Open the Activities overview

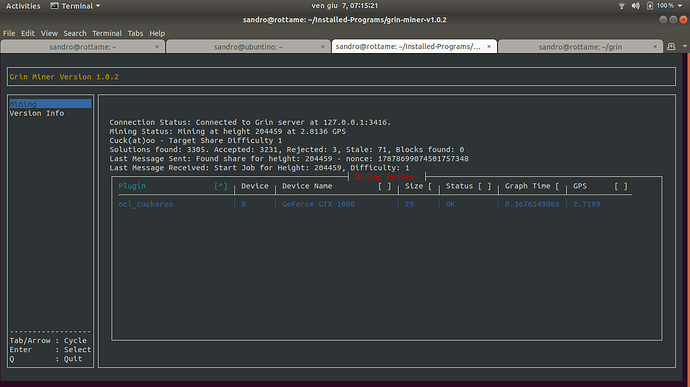[x=23, y=6]
